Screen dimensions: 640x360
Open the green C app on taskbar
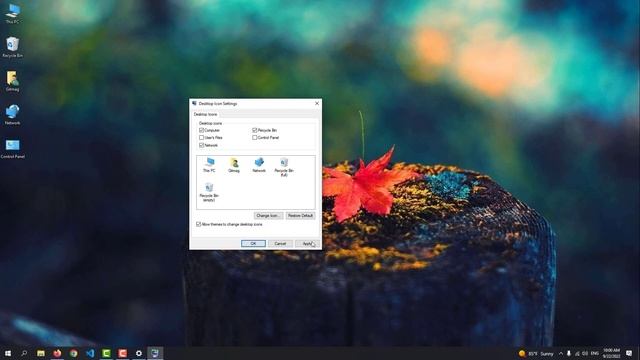[106, 353]
